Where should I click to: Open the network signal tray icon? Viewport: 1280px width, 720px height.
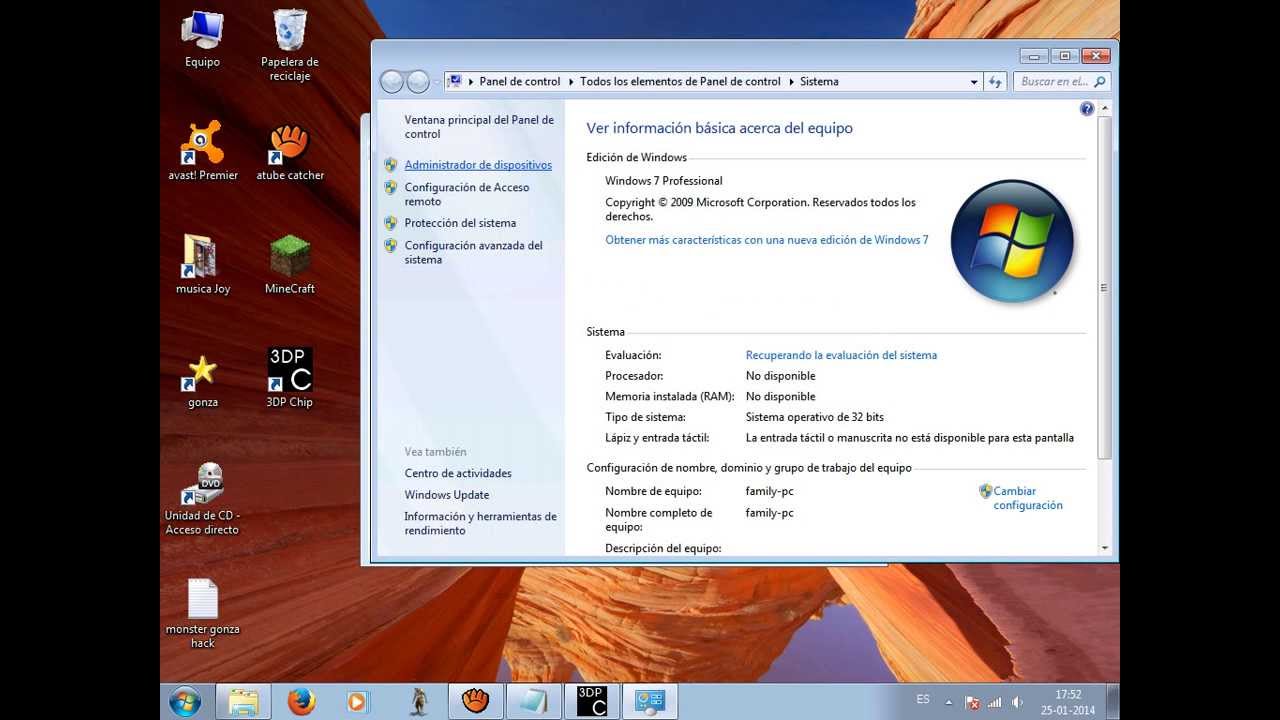coord(995,703)
